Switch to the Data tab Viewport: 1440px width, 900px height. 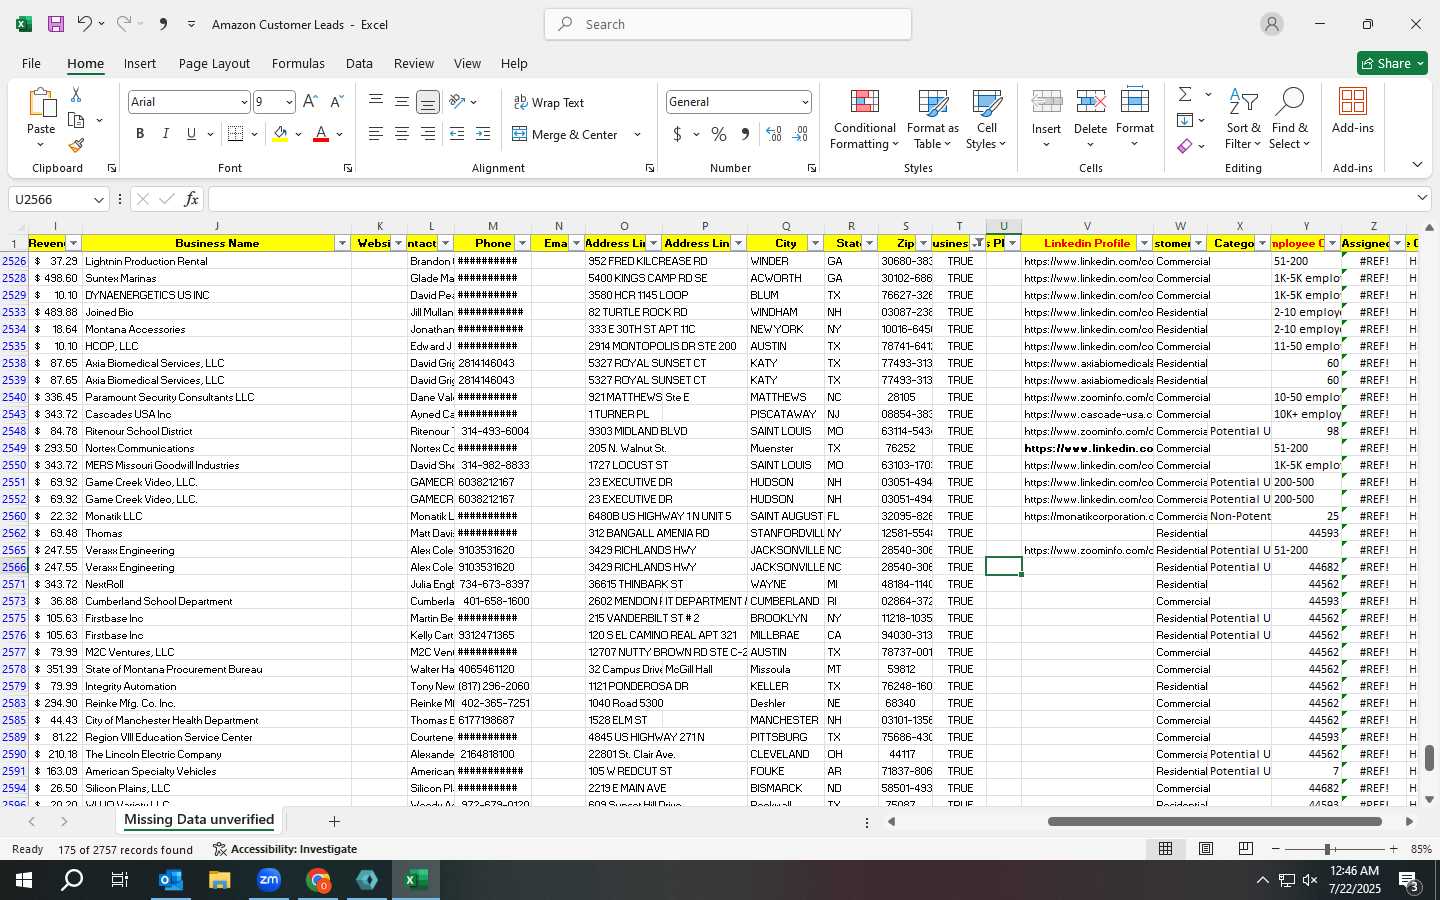(359, 63)
